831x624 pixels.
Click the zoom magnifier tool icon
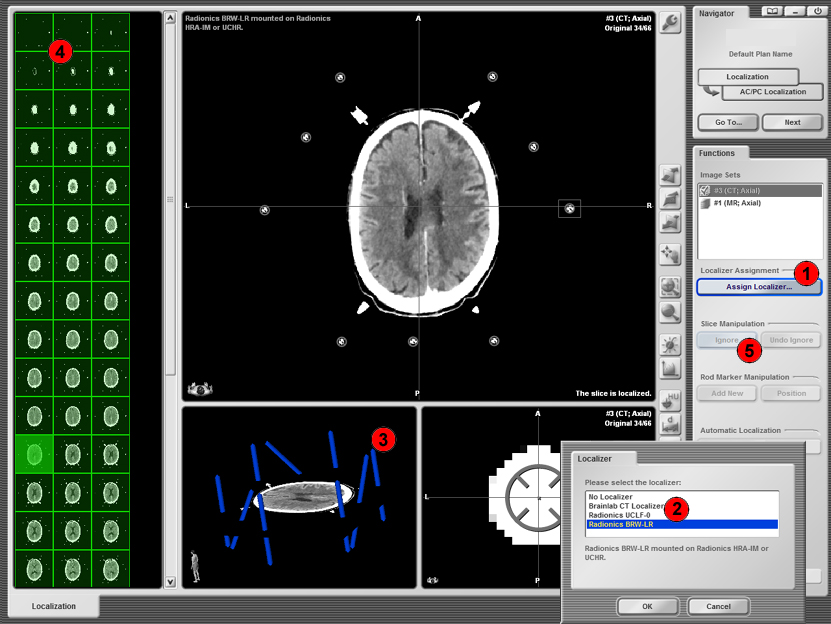(x=670, y=288)
